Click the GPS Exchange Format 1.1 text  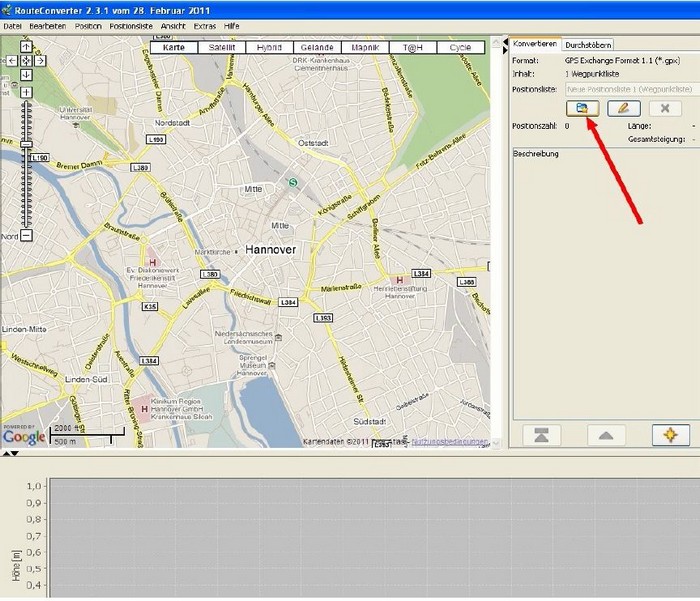(622, 60)
